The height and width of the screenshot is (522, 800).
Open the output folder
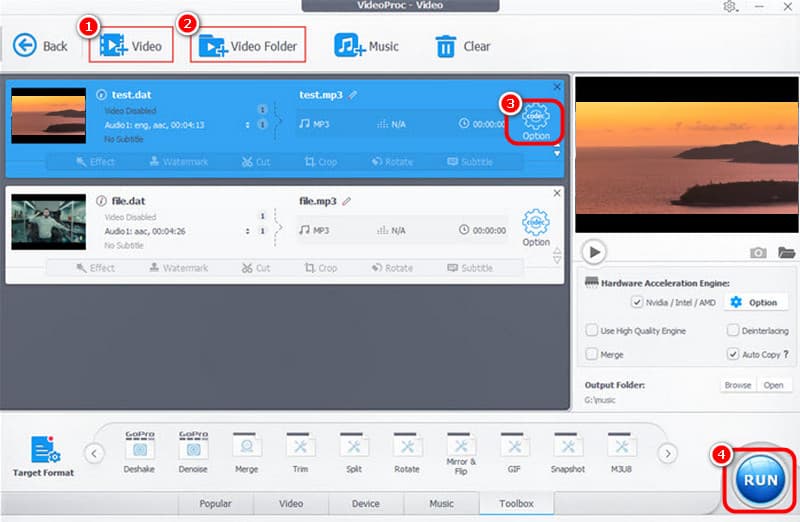coord(773,385)
